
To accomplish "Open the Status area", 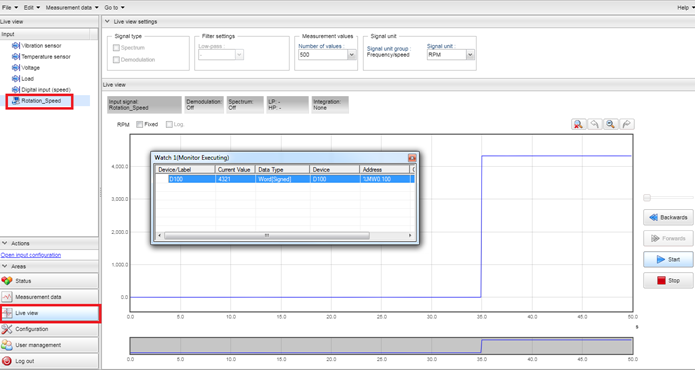I will (49, 281).
